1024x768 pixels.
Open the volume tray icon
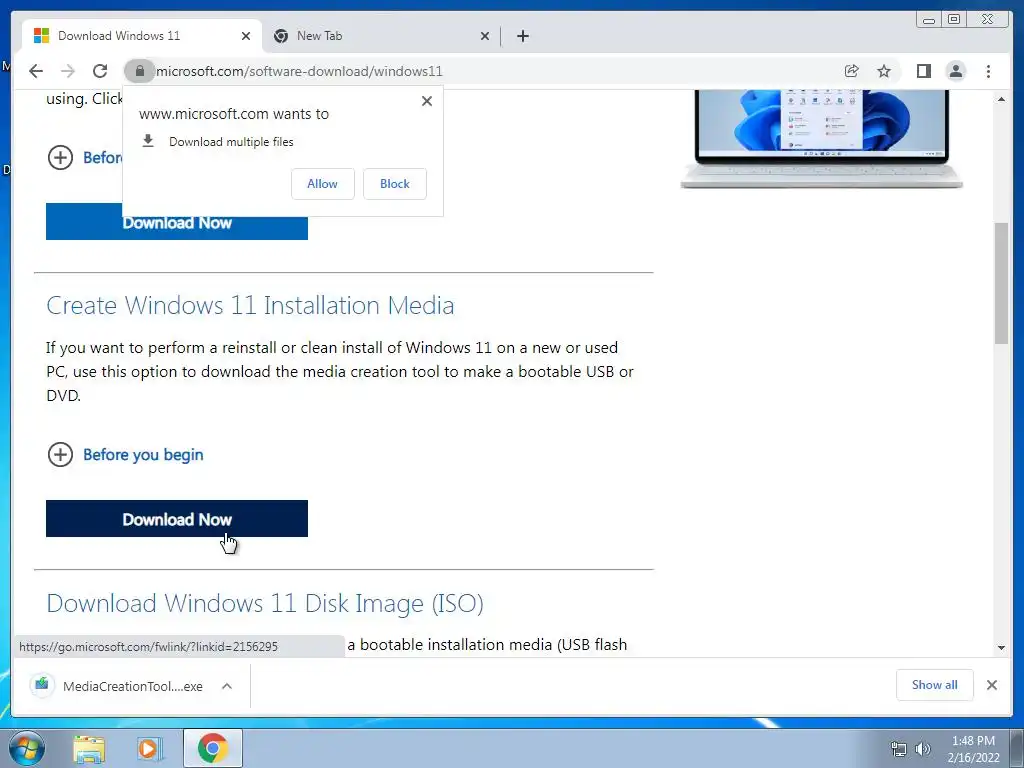pyautogui.click(x=923, y=749)
